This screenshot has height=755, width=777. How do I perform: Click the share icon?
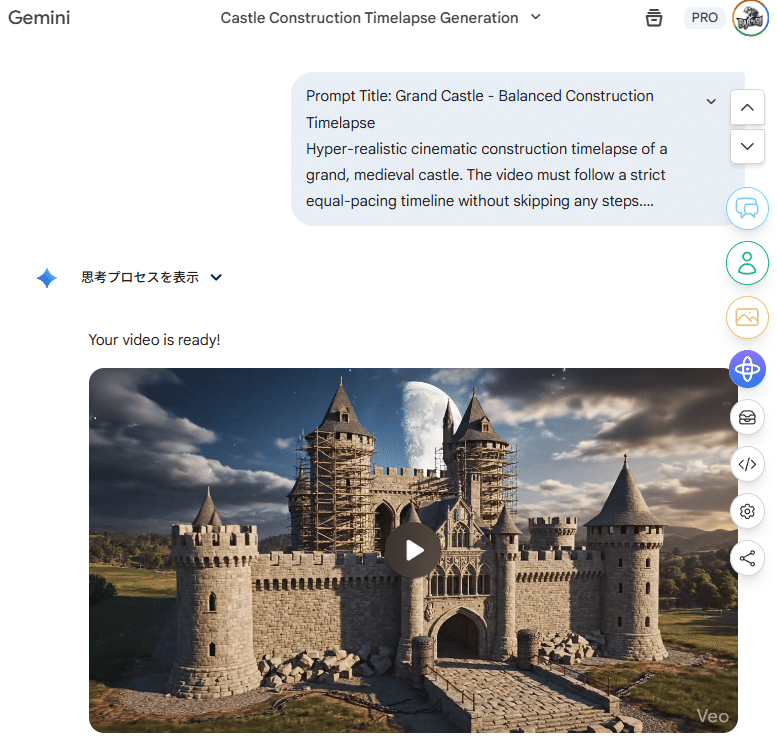(x=747, y=558)
